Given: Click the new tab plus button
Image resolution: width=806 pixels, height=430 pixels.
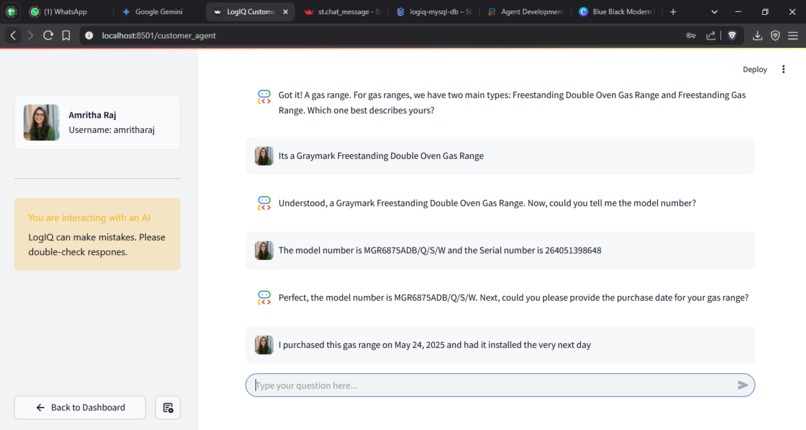Looking at the screenshot, I should coord(673,11).
